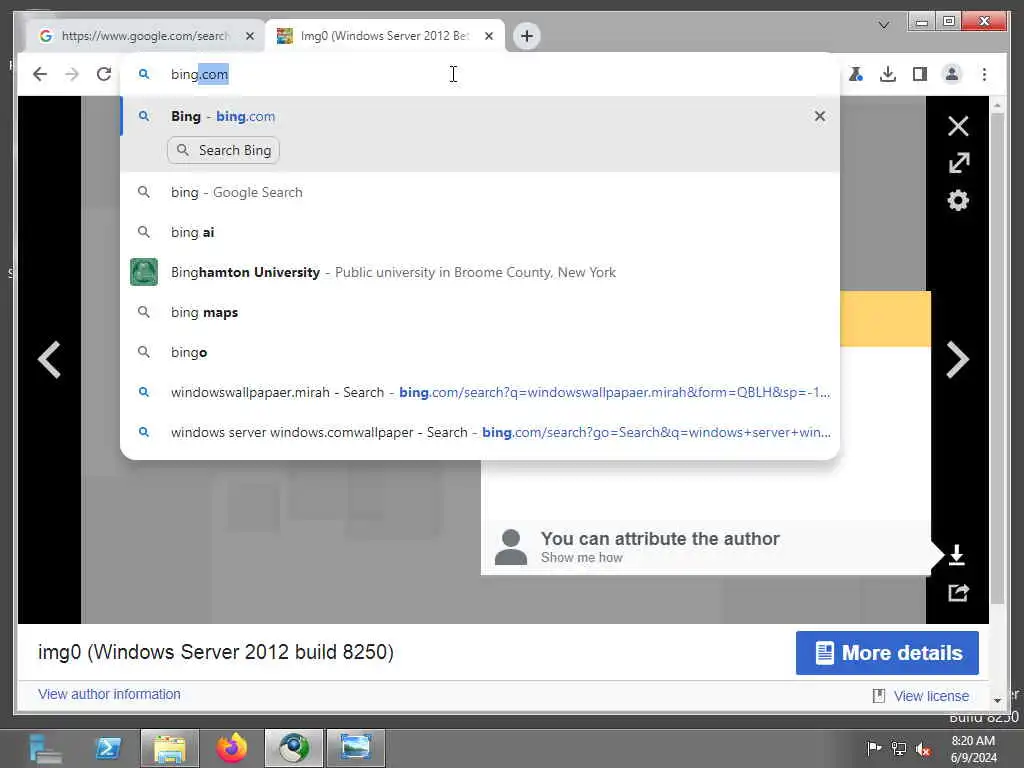
Task: Select the bing - Google Search suggestion
Action: (480, 192)
